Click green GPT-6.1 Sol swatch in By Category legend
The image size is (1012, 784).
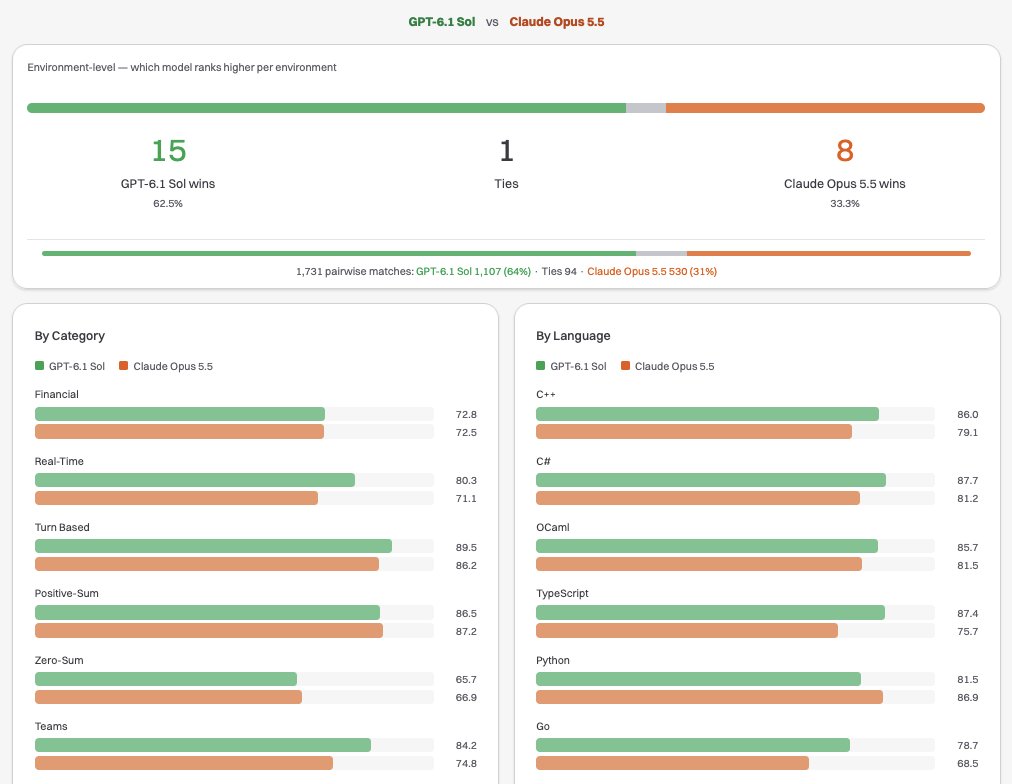(39, 366)
